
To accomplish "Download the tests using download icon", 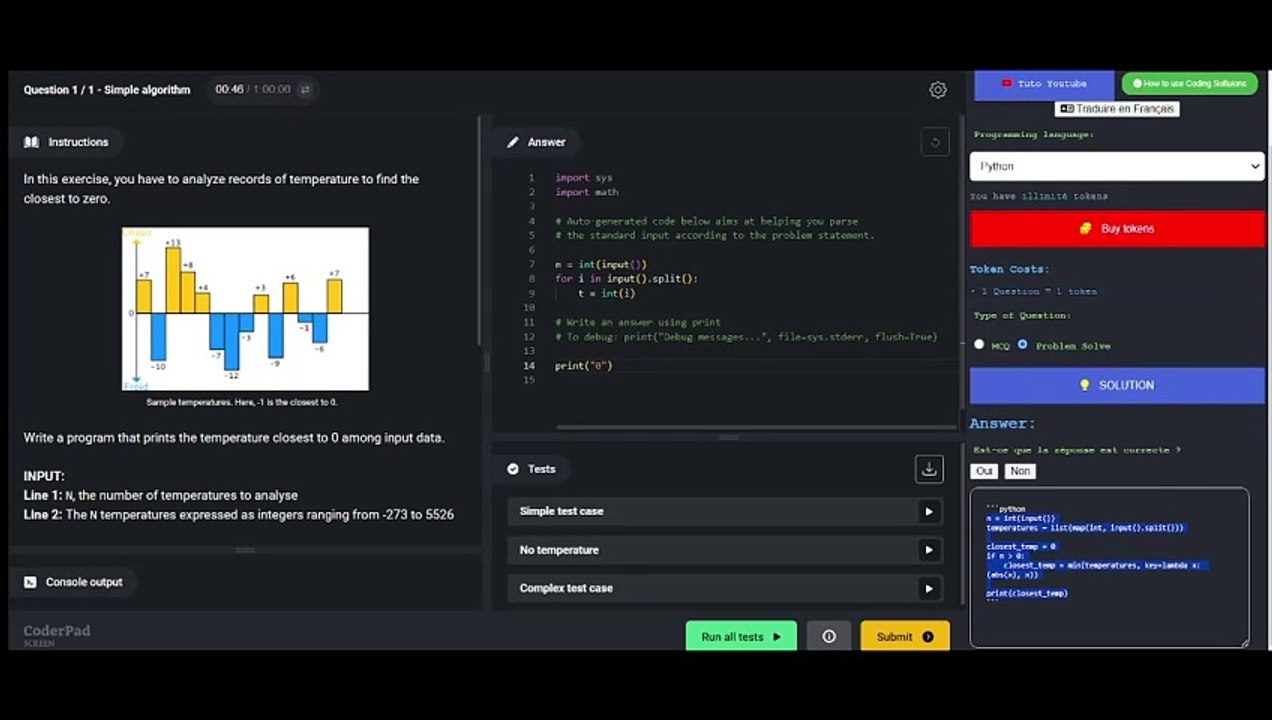I will pyautogui.click(x=929, y=469).
